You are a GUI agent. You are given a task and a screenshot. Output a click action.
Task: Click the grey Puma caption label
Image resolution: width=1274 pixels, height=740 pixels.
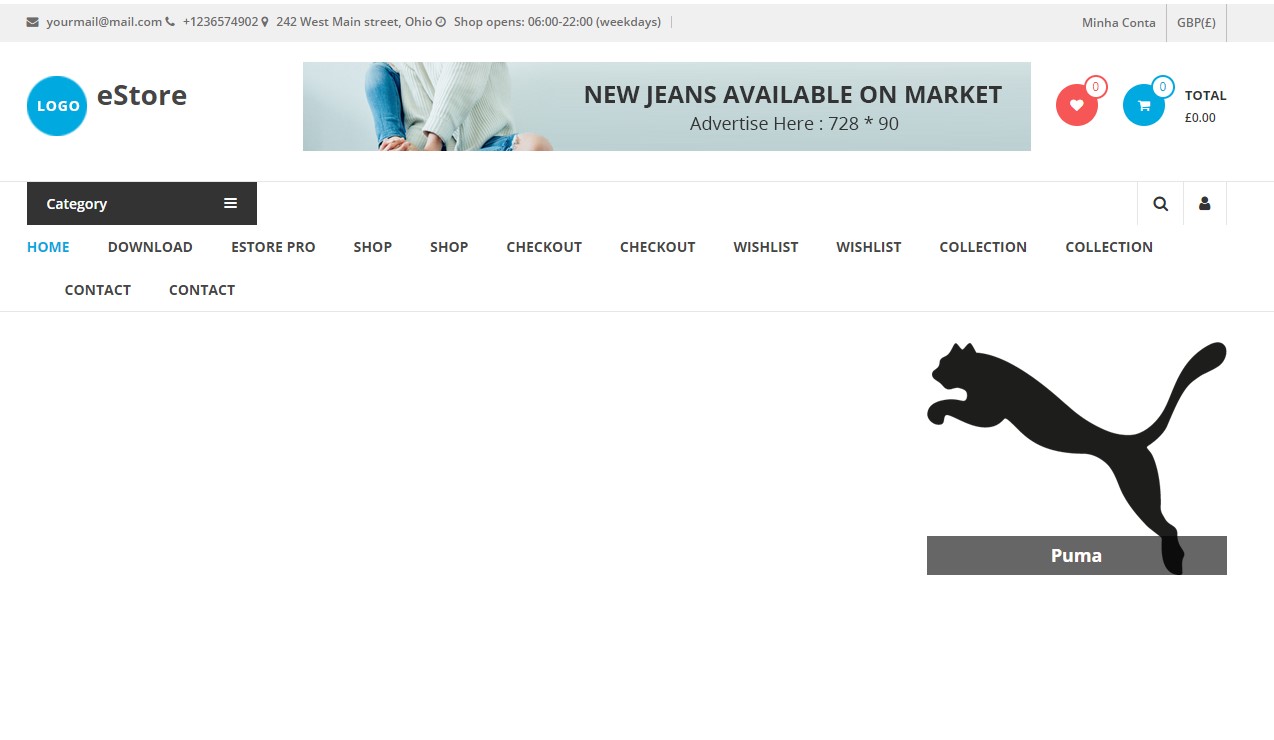pyautogui.click(x=1077, y=556)
